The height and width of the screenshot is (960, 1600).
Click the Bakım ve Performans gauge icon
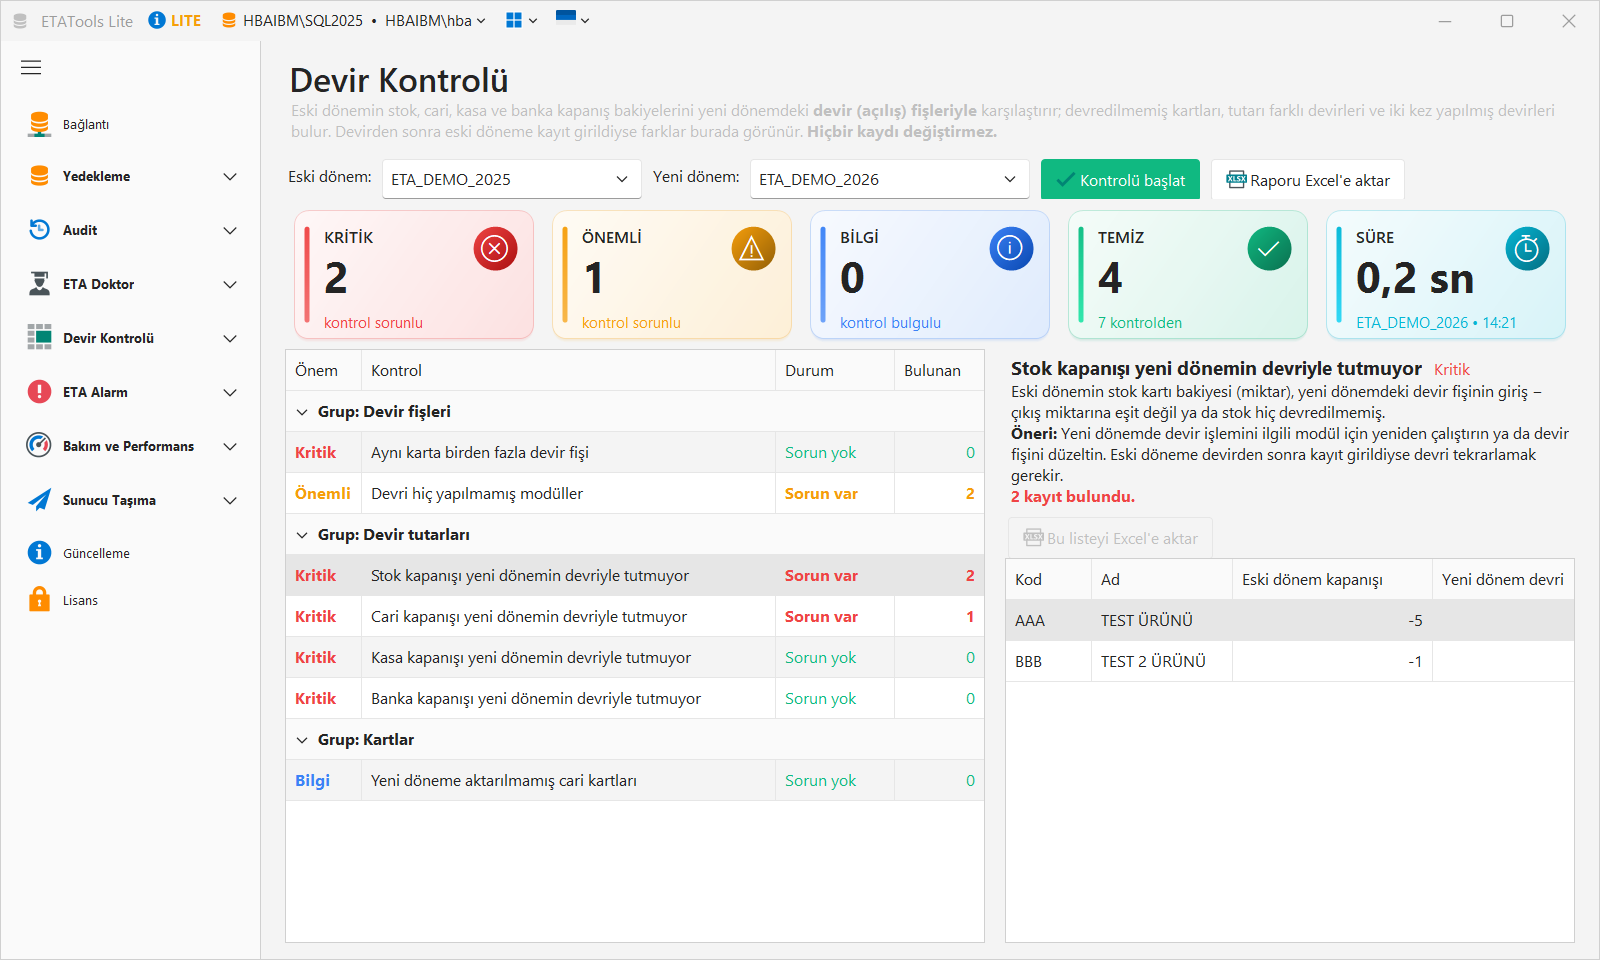tap(39, 446)
